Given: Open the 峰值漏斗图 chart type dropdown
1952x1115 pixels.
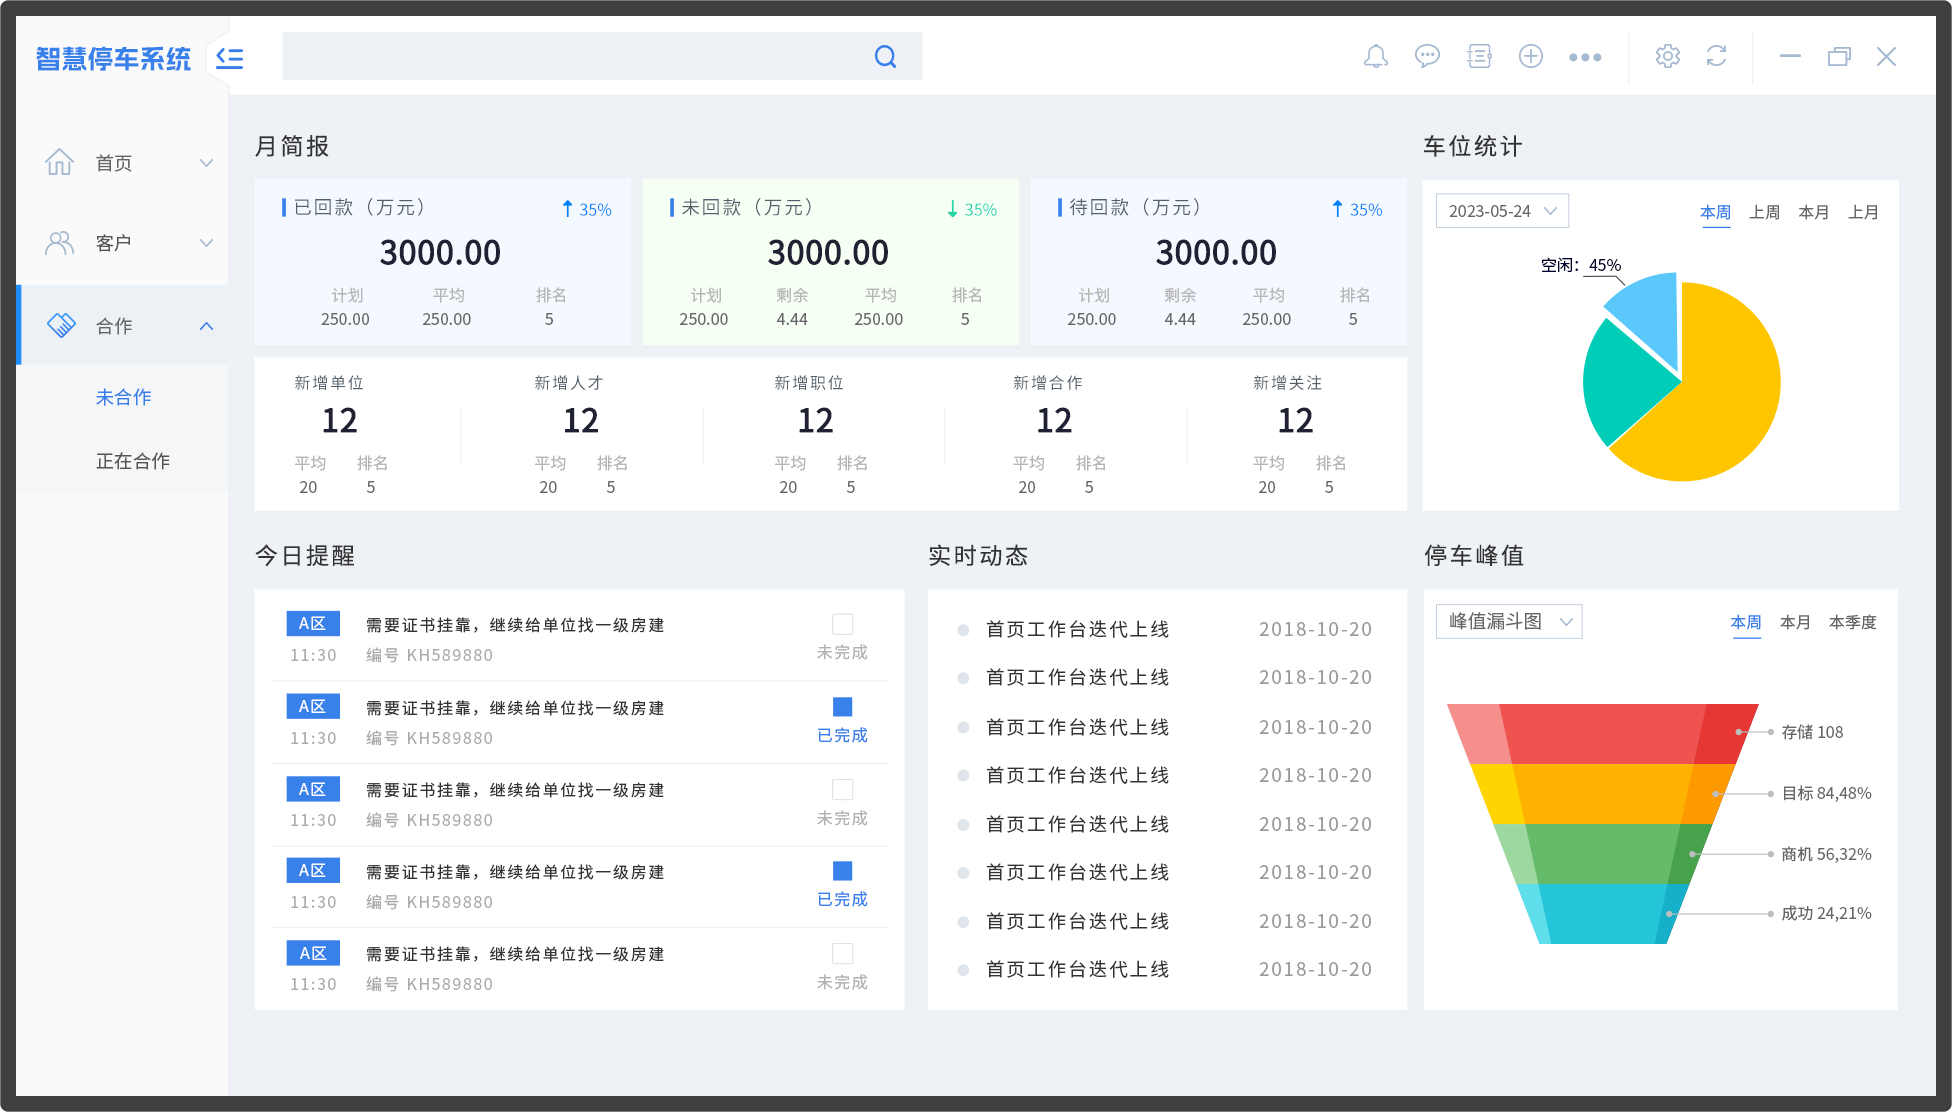Looking at the screenshot, I should pyautogui.click(x=1509, y=621).
